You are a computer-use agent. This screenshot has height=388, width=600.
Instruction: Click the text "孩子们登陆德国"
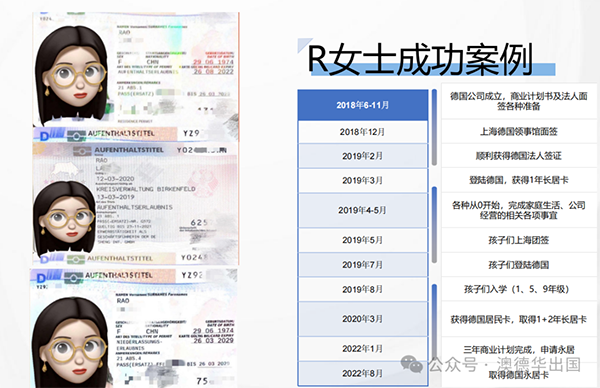coord(518,265)
